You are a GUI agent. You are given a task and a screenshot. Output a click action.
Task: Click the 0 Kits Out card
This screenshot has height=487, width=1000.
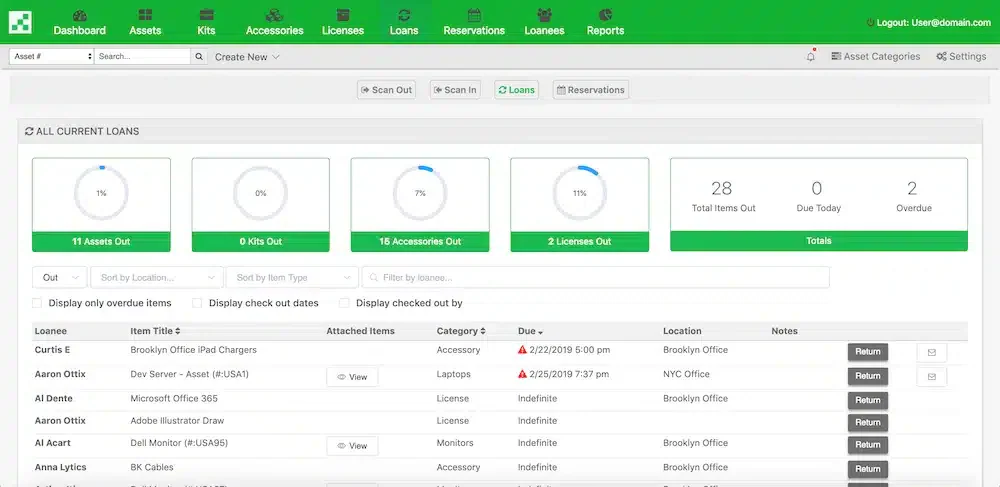click(x=261, y=205)
